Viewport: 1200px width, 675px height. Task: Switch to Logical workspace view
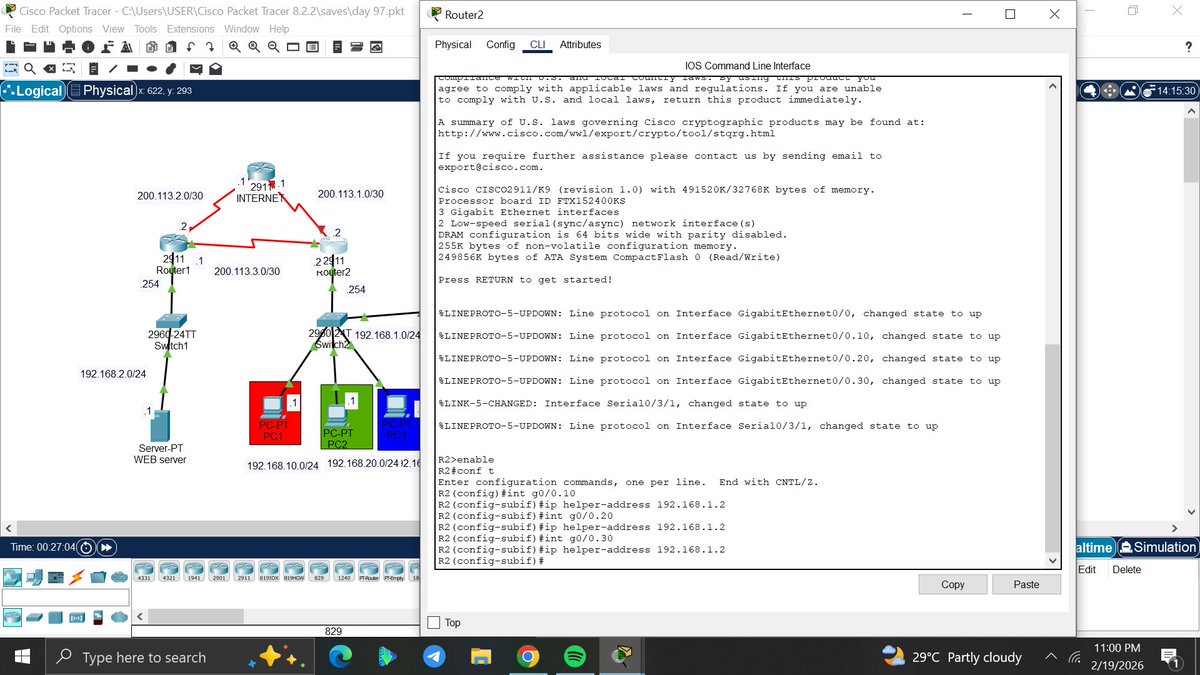(x=33, y=91)
